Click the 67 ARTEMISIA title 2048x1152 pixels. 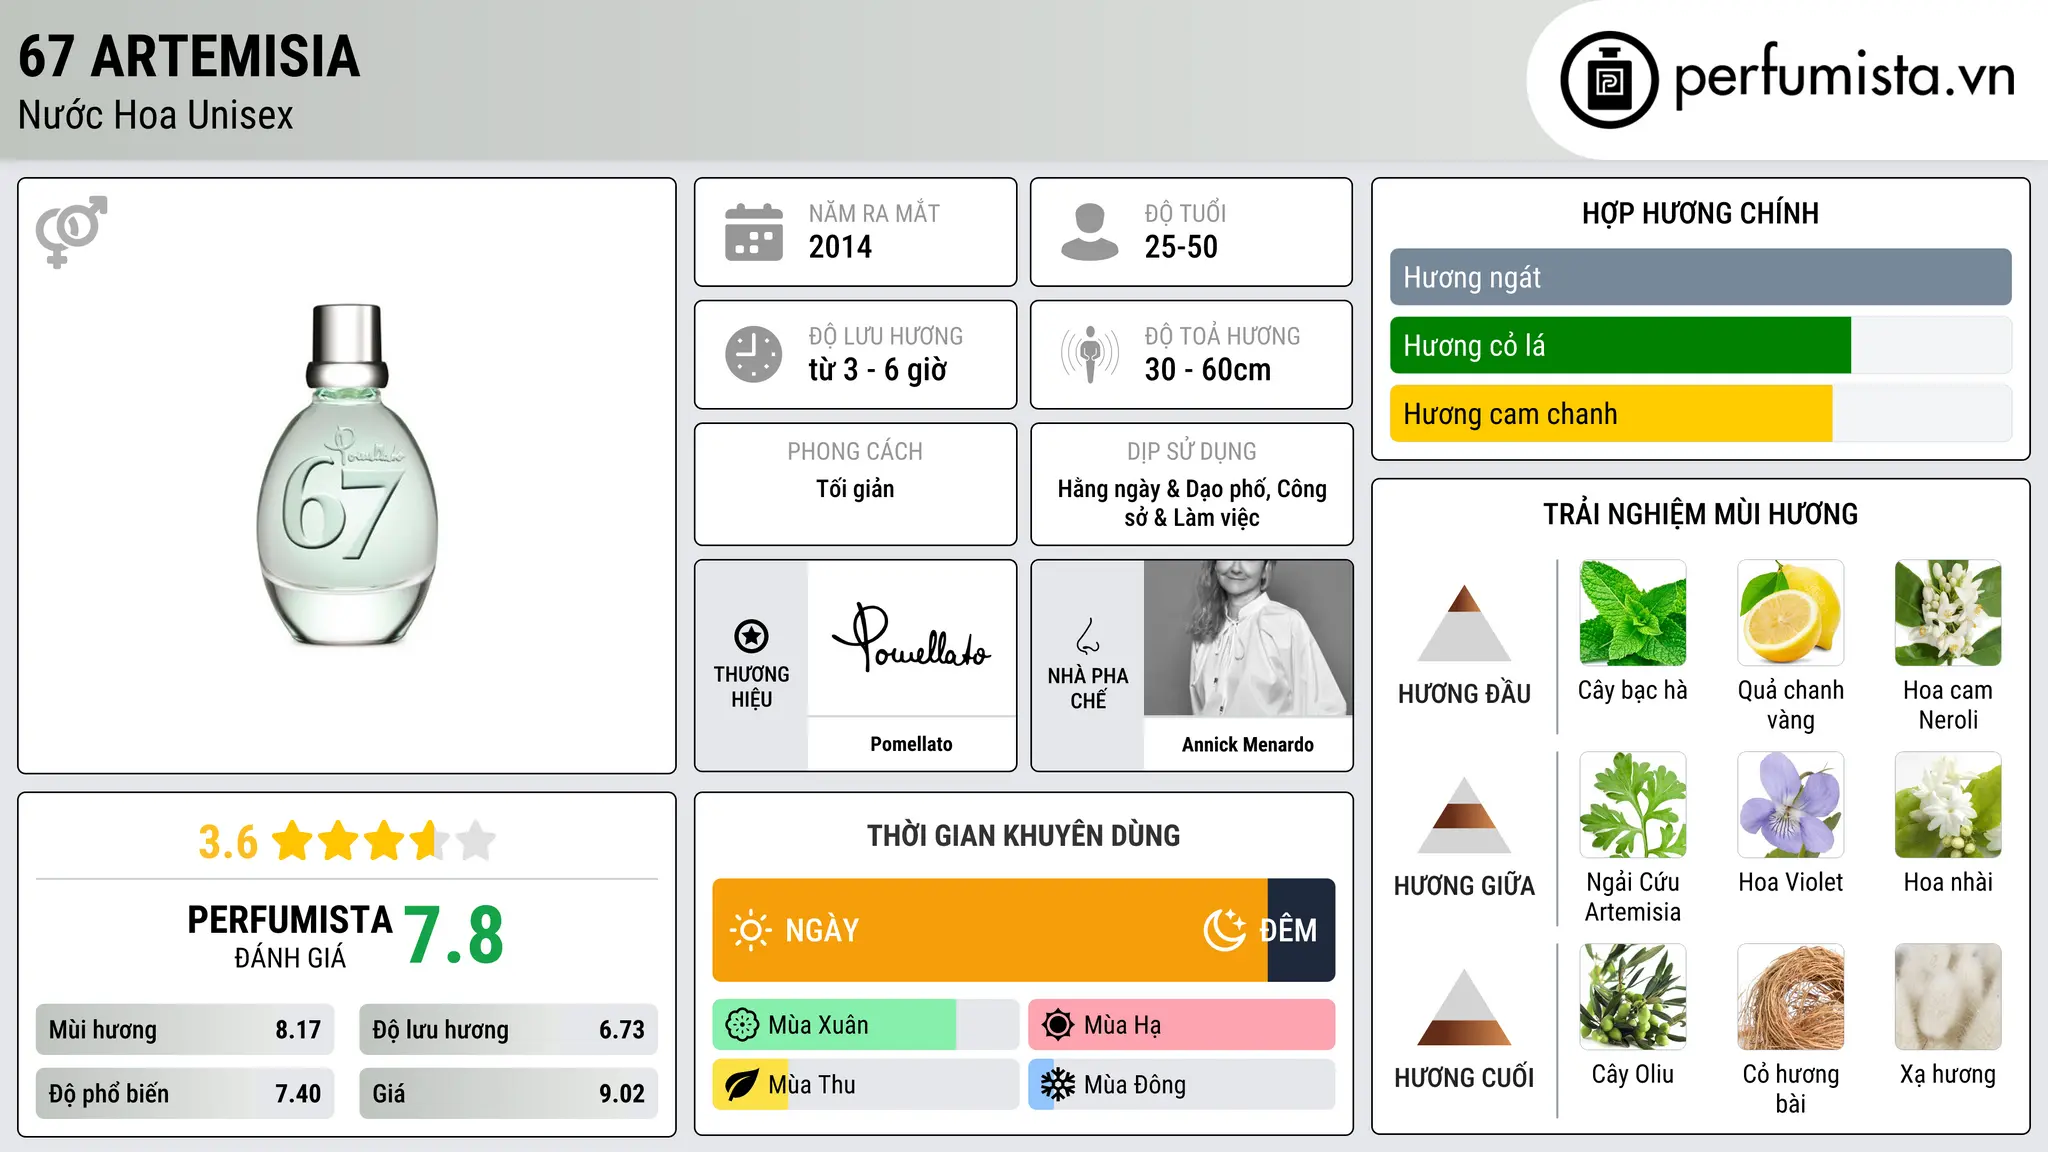pos(189,56)
